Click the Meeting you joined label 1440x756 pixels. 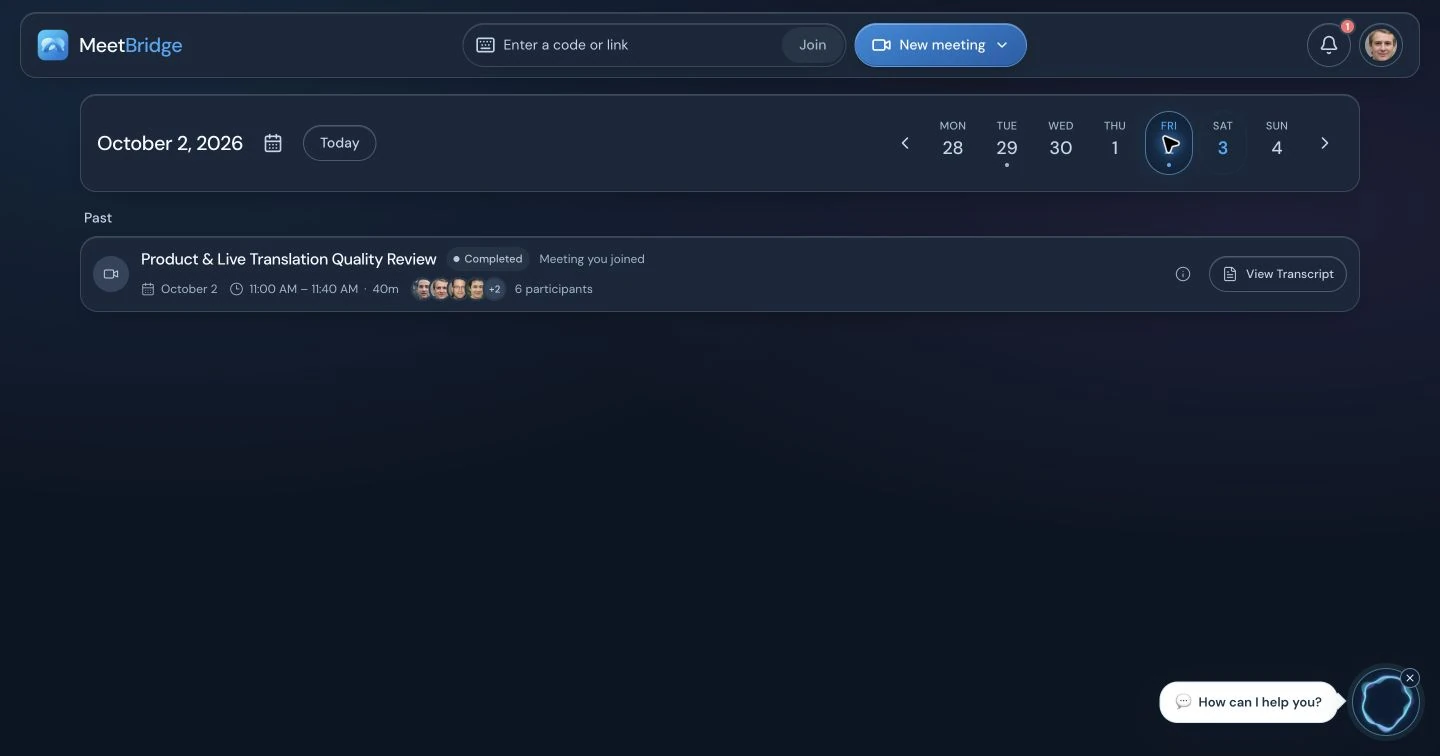click(592, 259)
